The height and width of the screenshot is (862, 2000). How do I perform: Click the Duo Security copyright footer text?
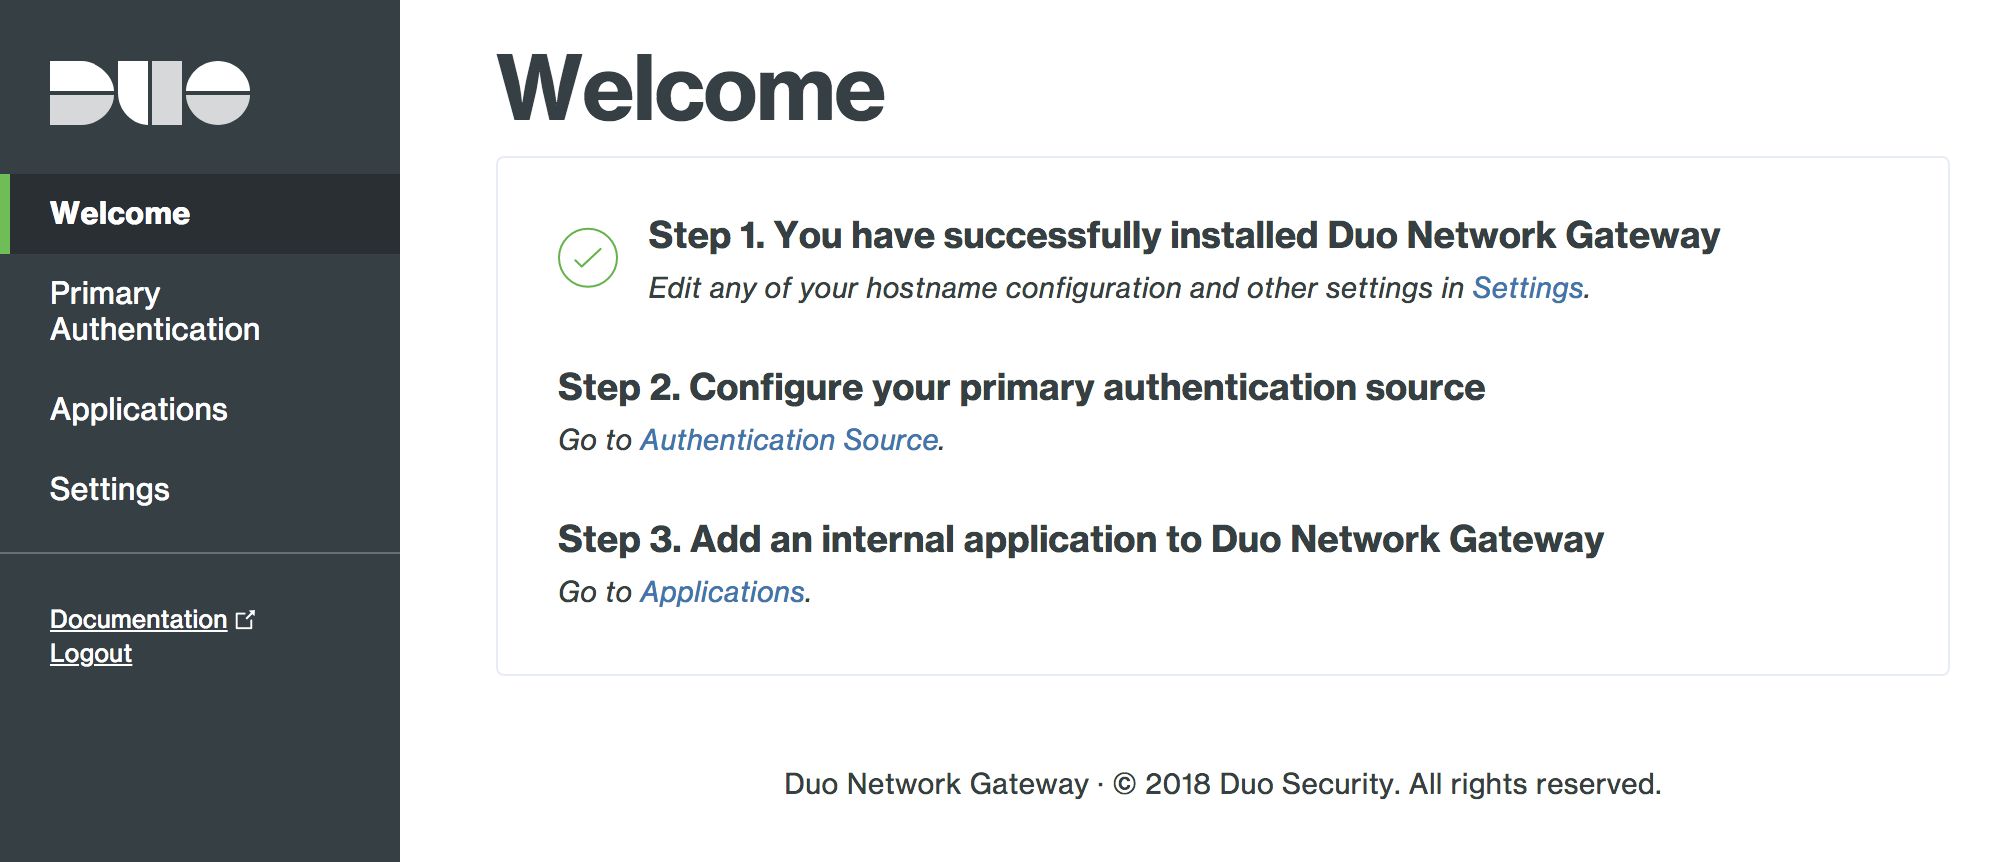coord(1222,784)
